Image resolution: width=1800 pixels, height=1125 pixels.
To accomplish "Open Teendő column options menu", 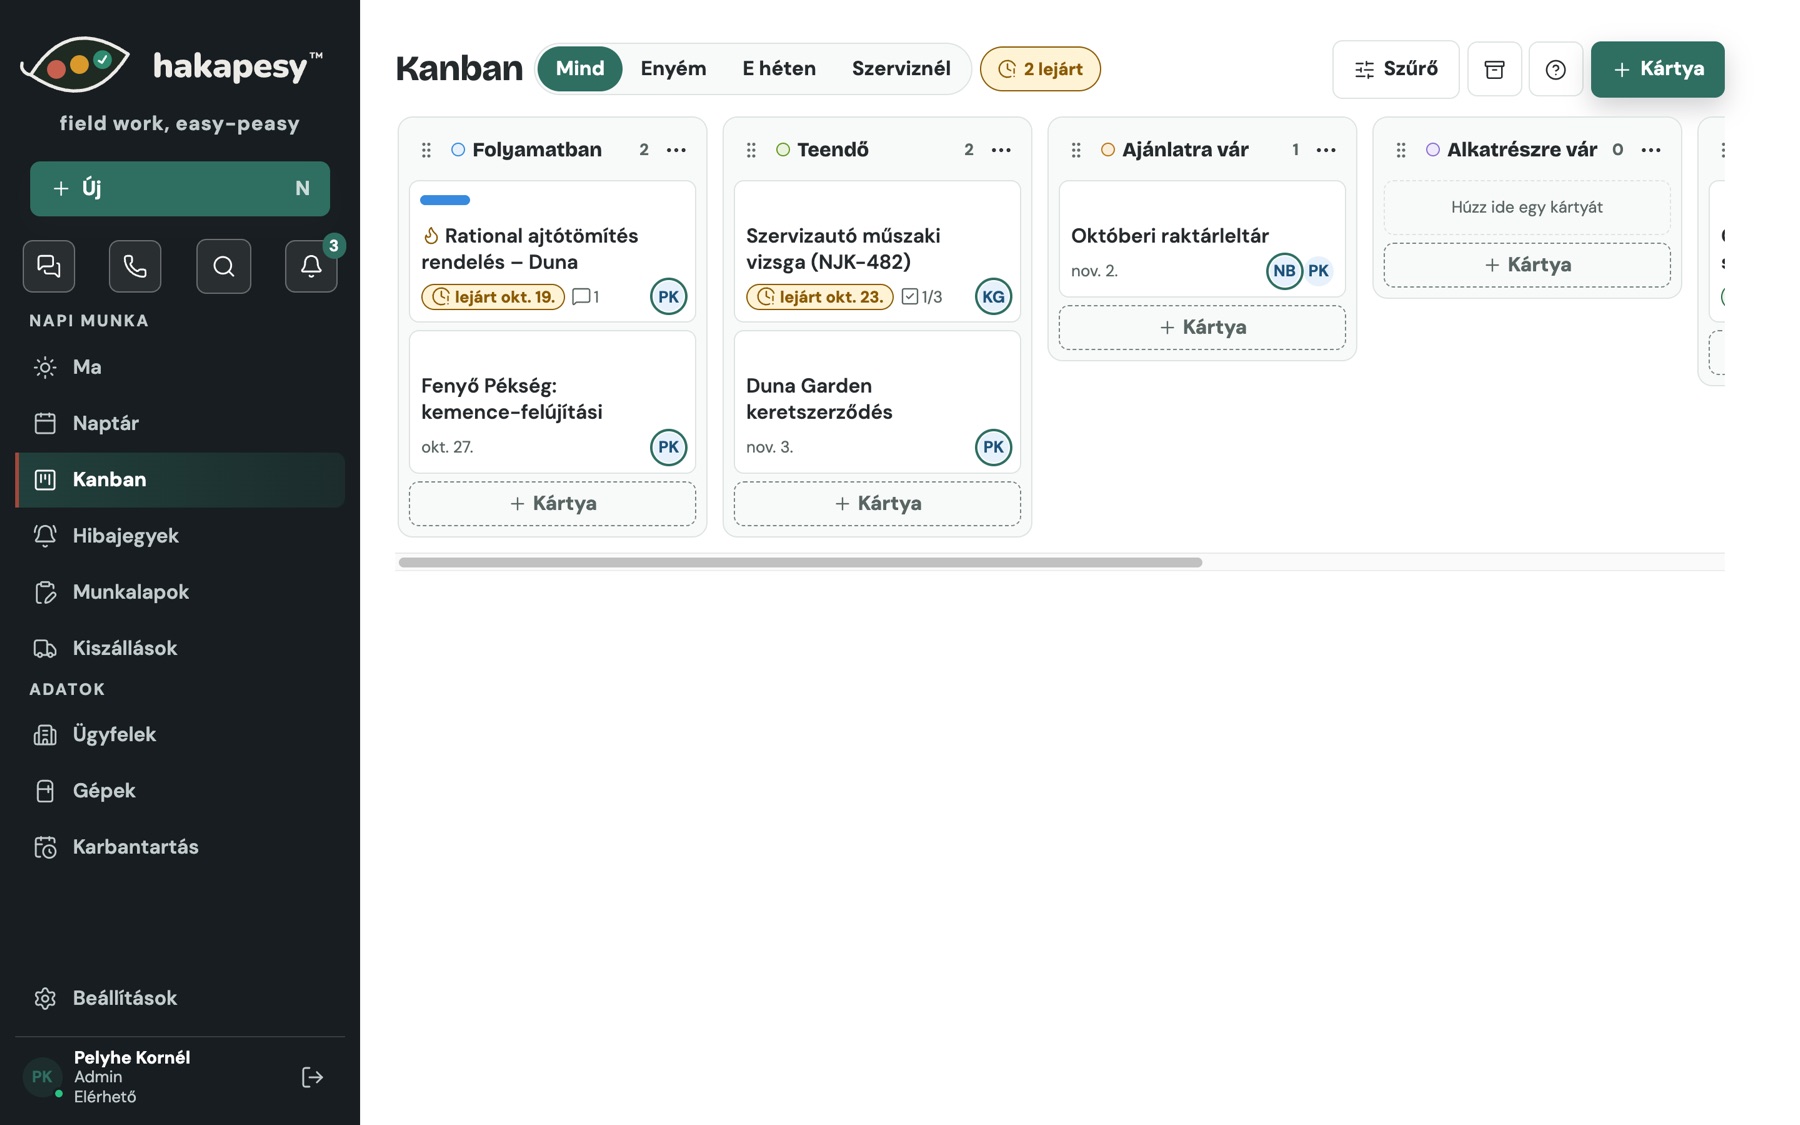I will click(x=1001, y=150).
